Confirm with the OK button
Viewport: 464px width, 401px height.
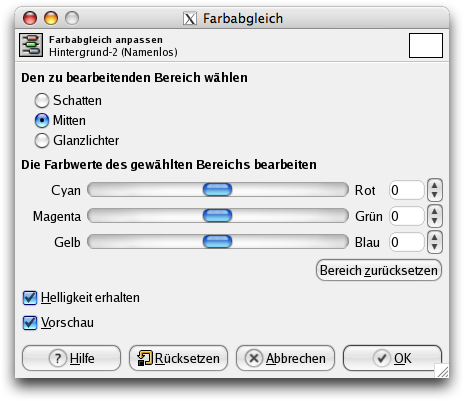pos(392,358)
